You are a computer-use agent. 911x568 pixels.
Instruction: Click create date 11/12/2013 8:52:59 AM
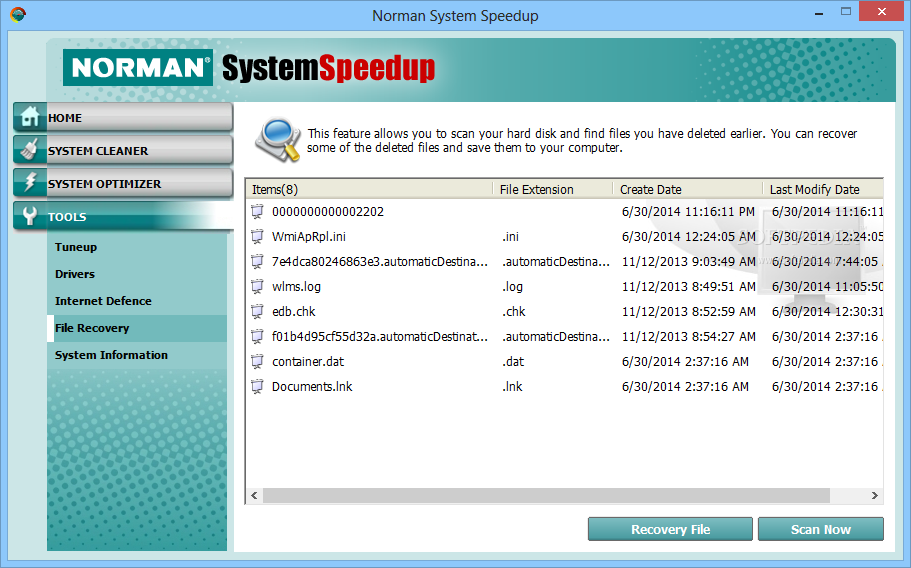[x=688, y=311]
